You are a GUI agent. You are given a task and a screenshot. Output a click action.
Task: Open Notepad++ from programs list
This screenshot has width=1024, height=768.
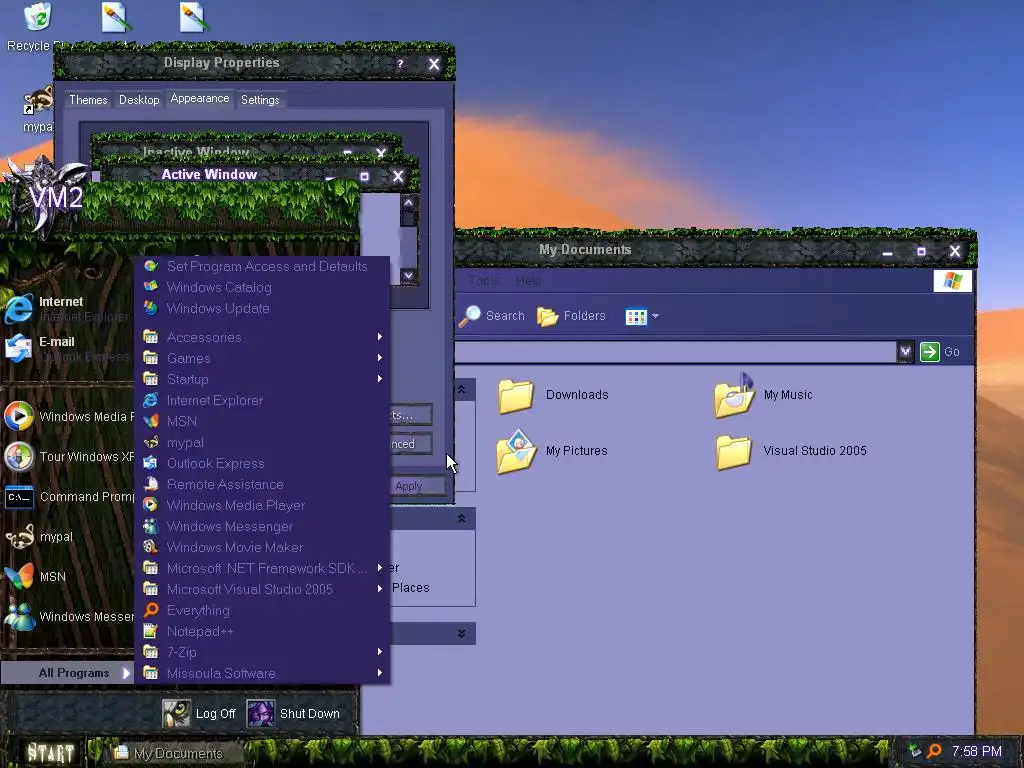[x=262, y=631]
